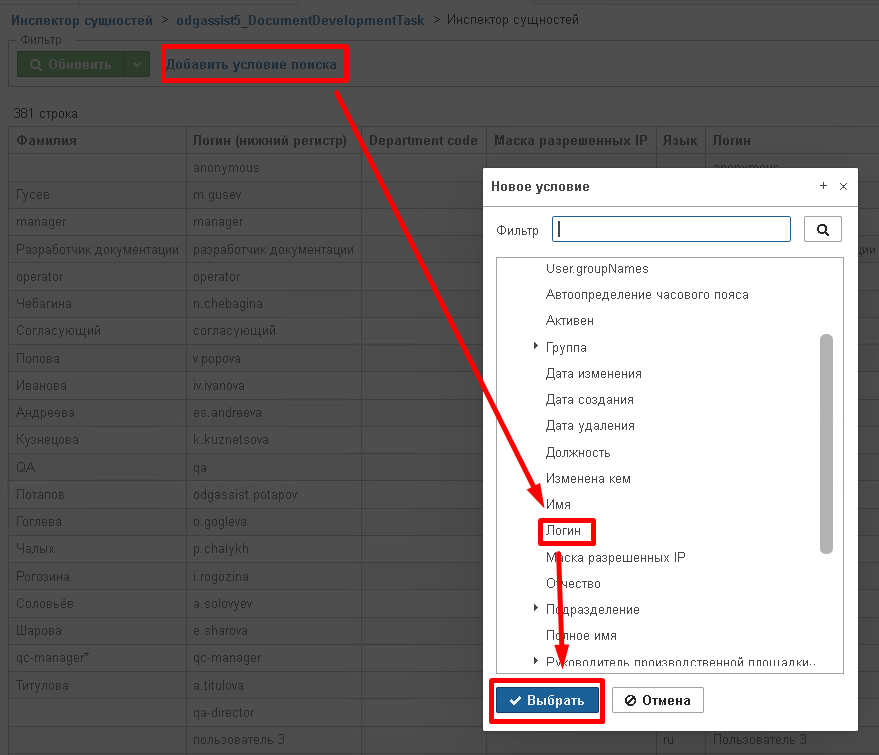Select the Активен item
The width and height of the screenshot is (879, 755).
(570, 321)
